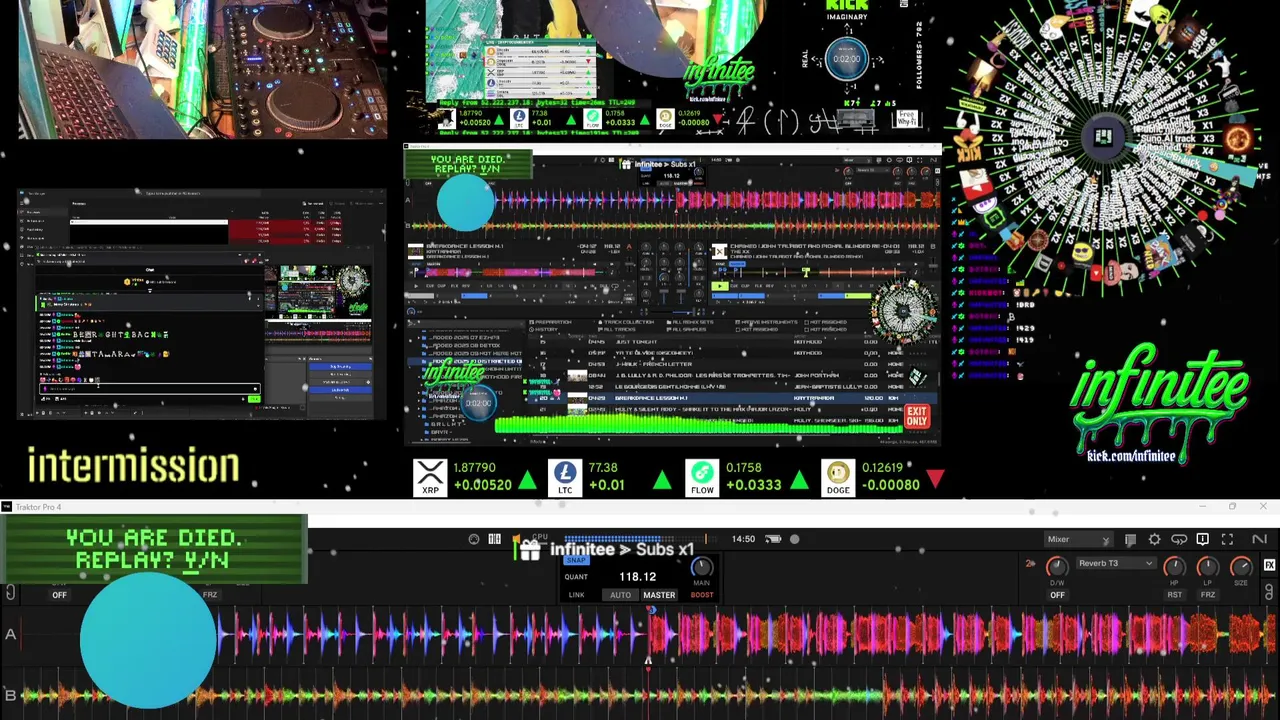Click the record circle icon beside battery indicator
Viewport: 1280px width, 720px height.
click(x=794, y=539)
